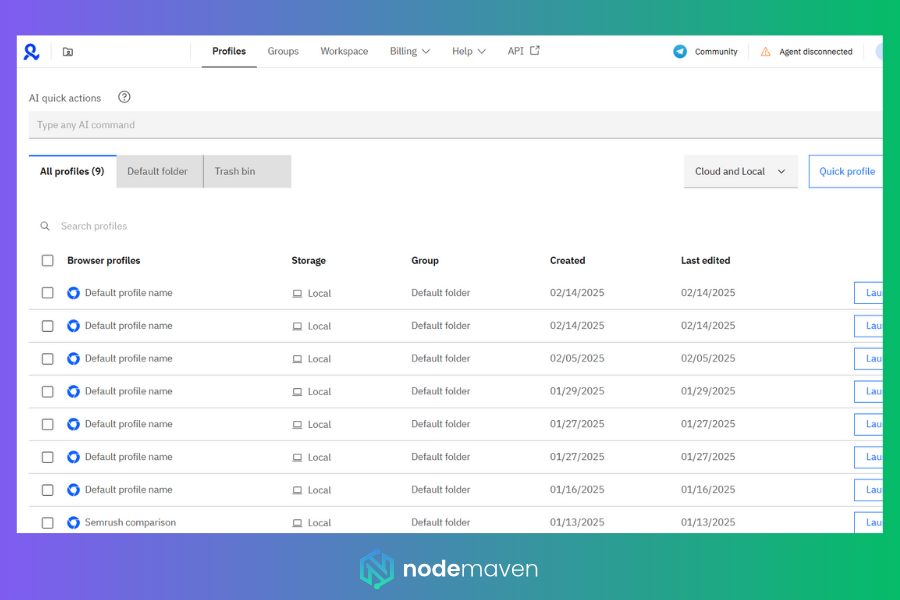Open the folder icon beside the logo
The width and height of the screenshot is (900, 600).
[x=68, y=52]
